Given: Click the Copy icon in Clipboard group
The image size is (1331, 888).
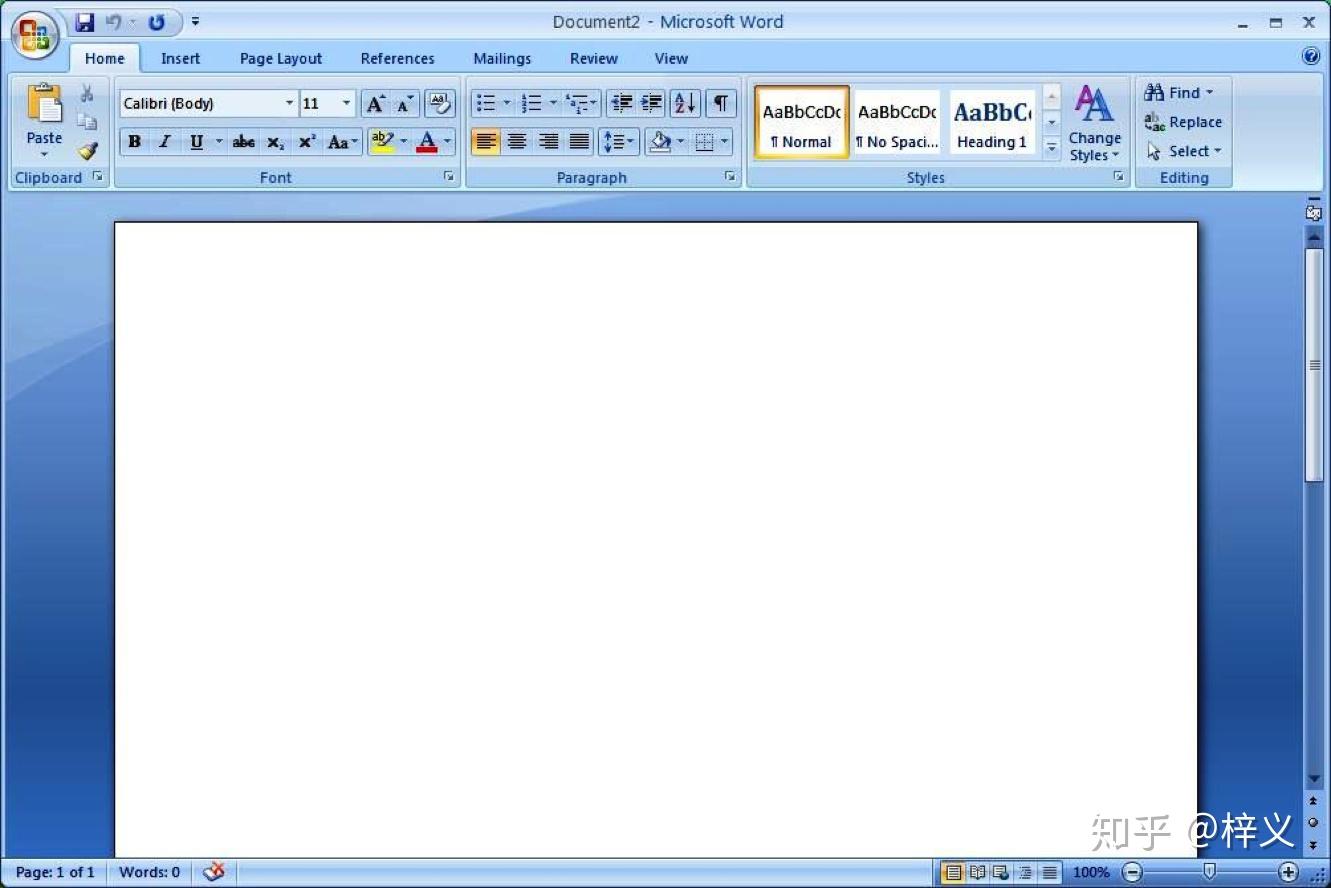Looking at the screenshot, I should pos(87,121).
